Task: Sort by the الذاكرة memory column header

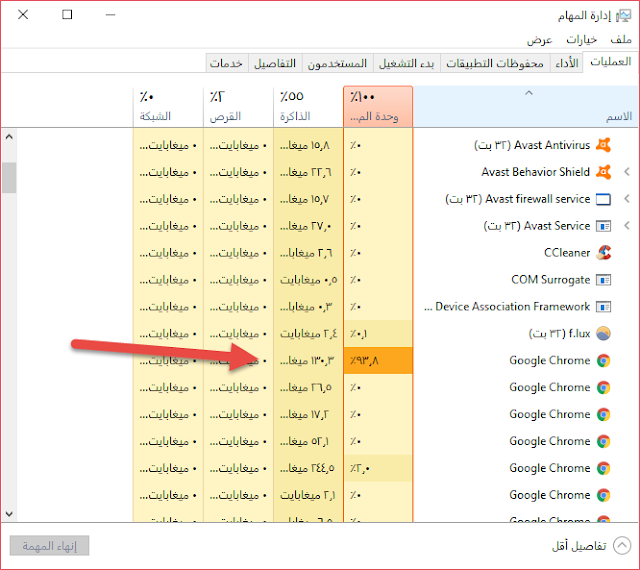Action: (x=308, y=107)
